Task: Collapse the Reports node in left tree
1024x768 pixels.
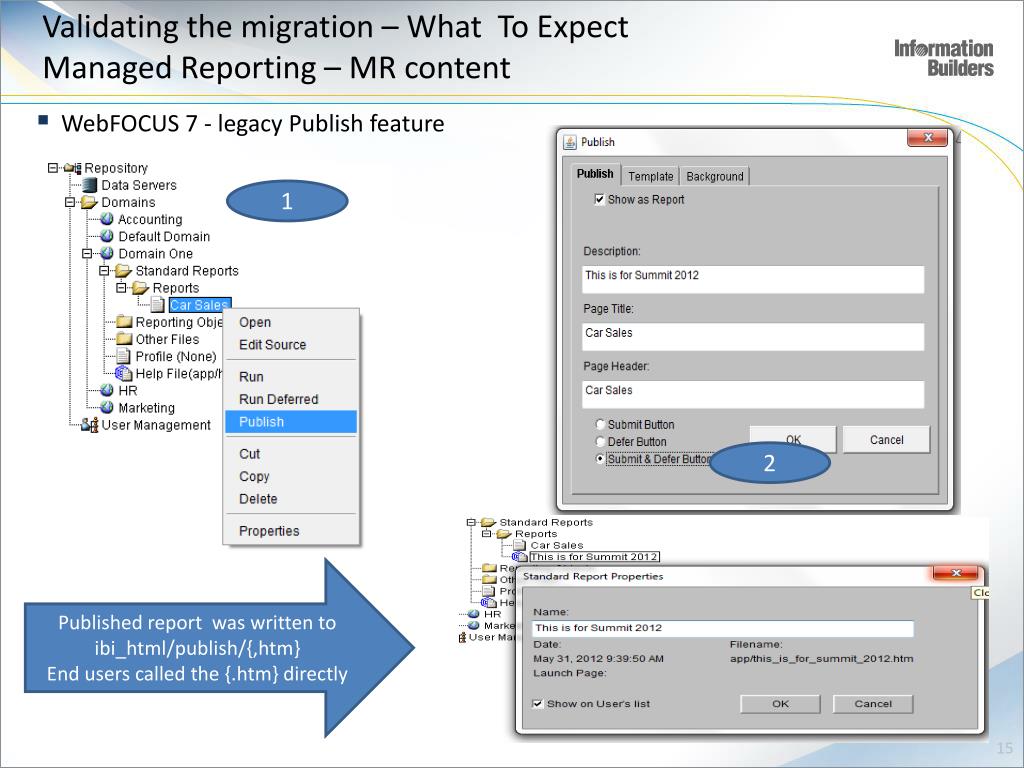Action: [121, 287]
